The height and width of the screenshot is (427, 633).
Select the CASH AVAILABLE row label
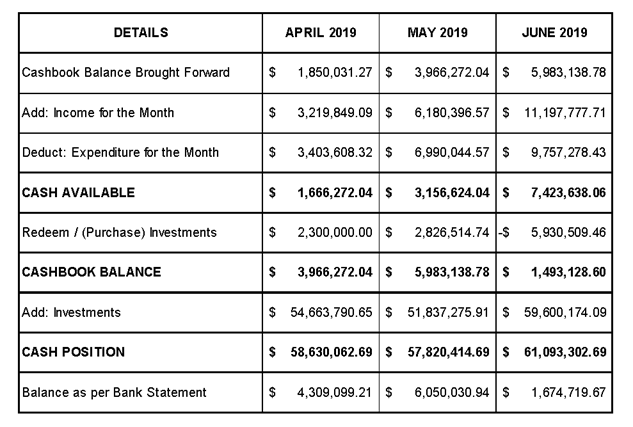(78, 192)
